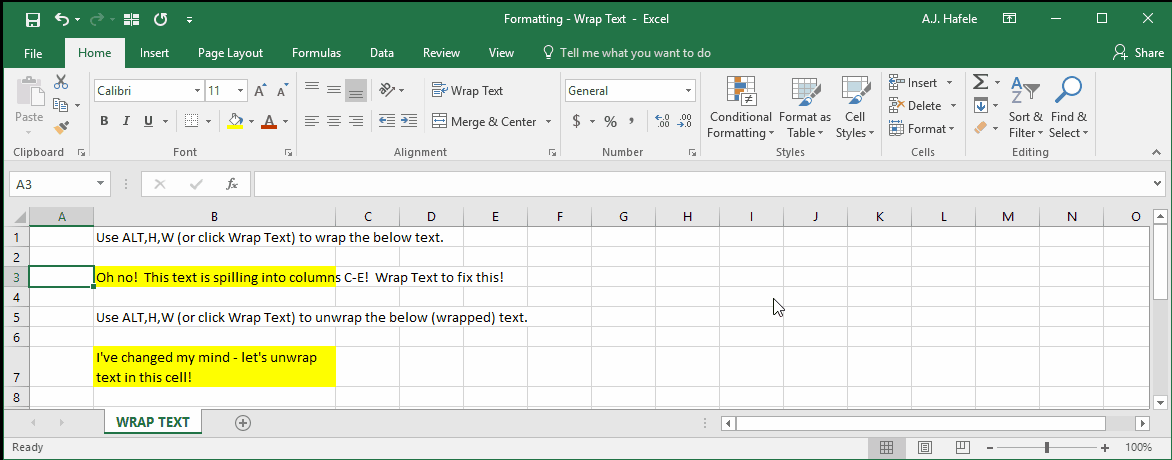The image size is (1172, 460).
Task: Toggle Underline formatting
Action: click(147, 121)
